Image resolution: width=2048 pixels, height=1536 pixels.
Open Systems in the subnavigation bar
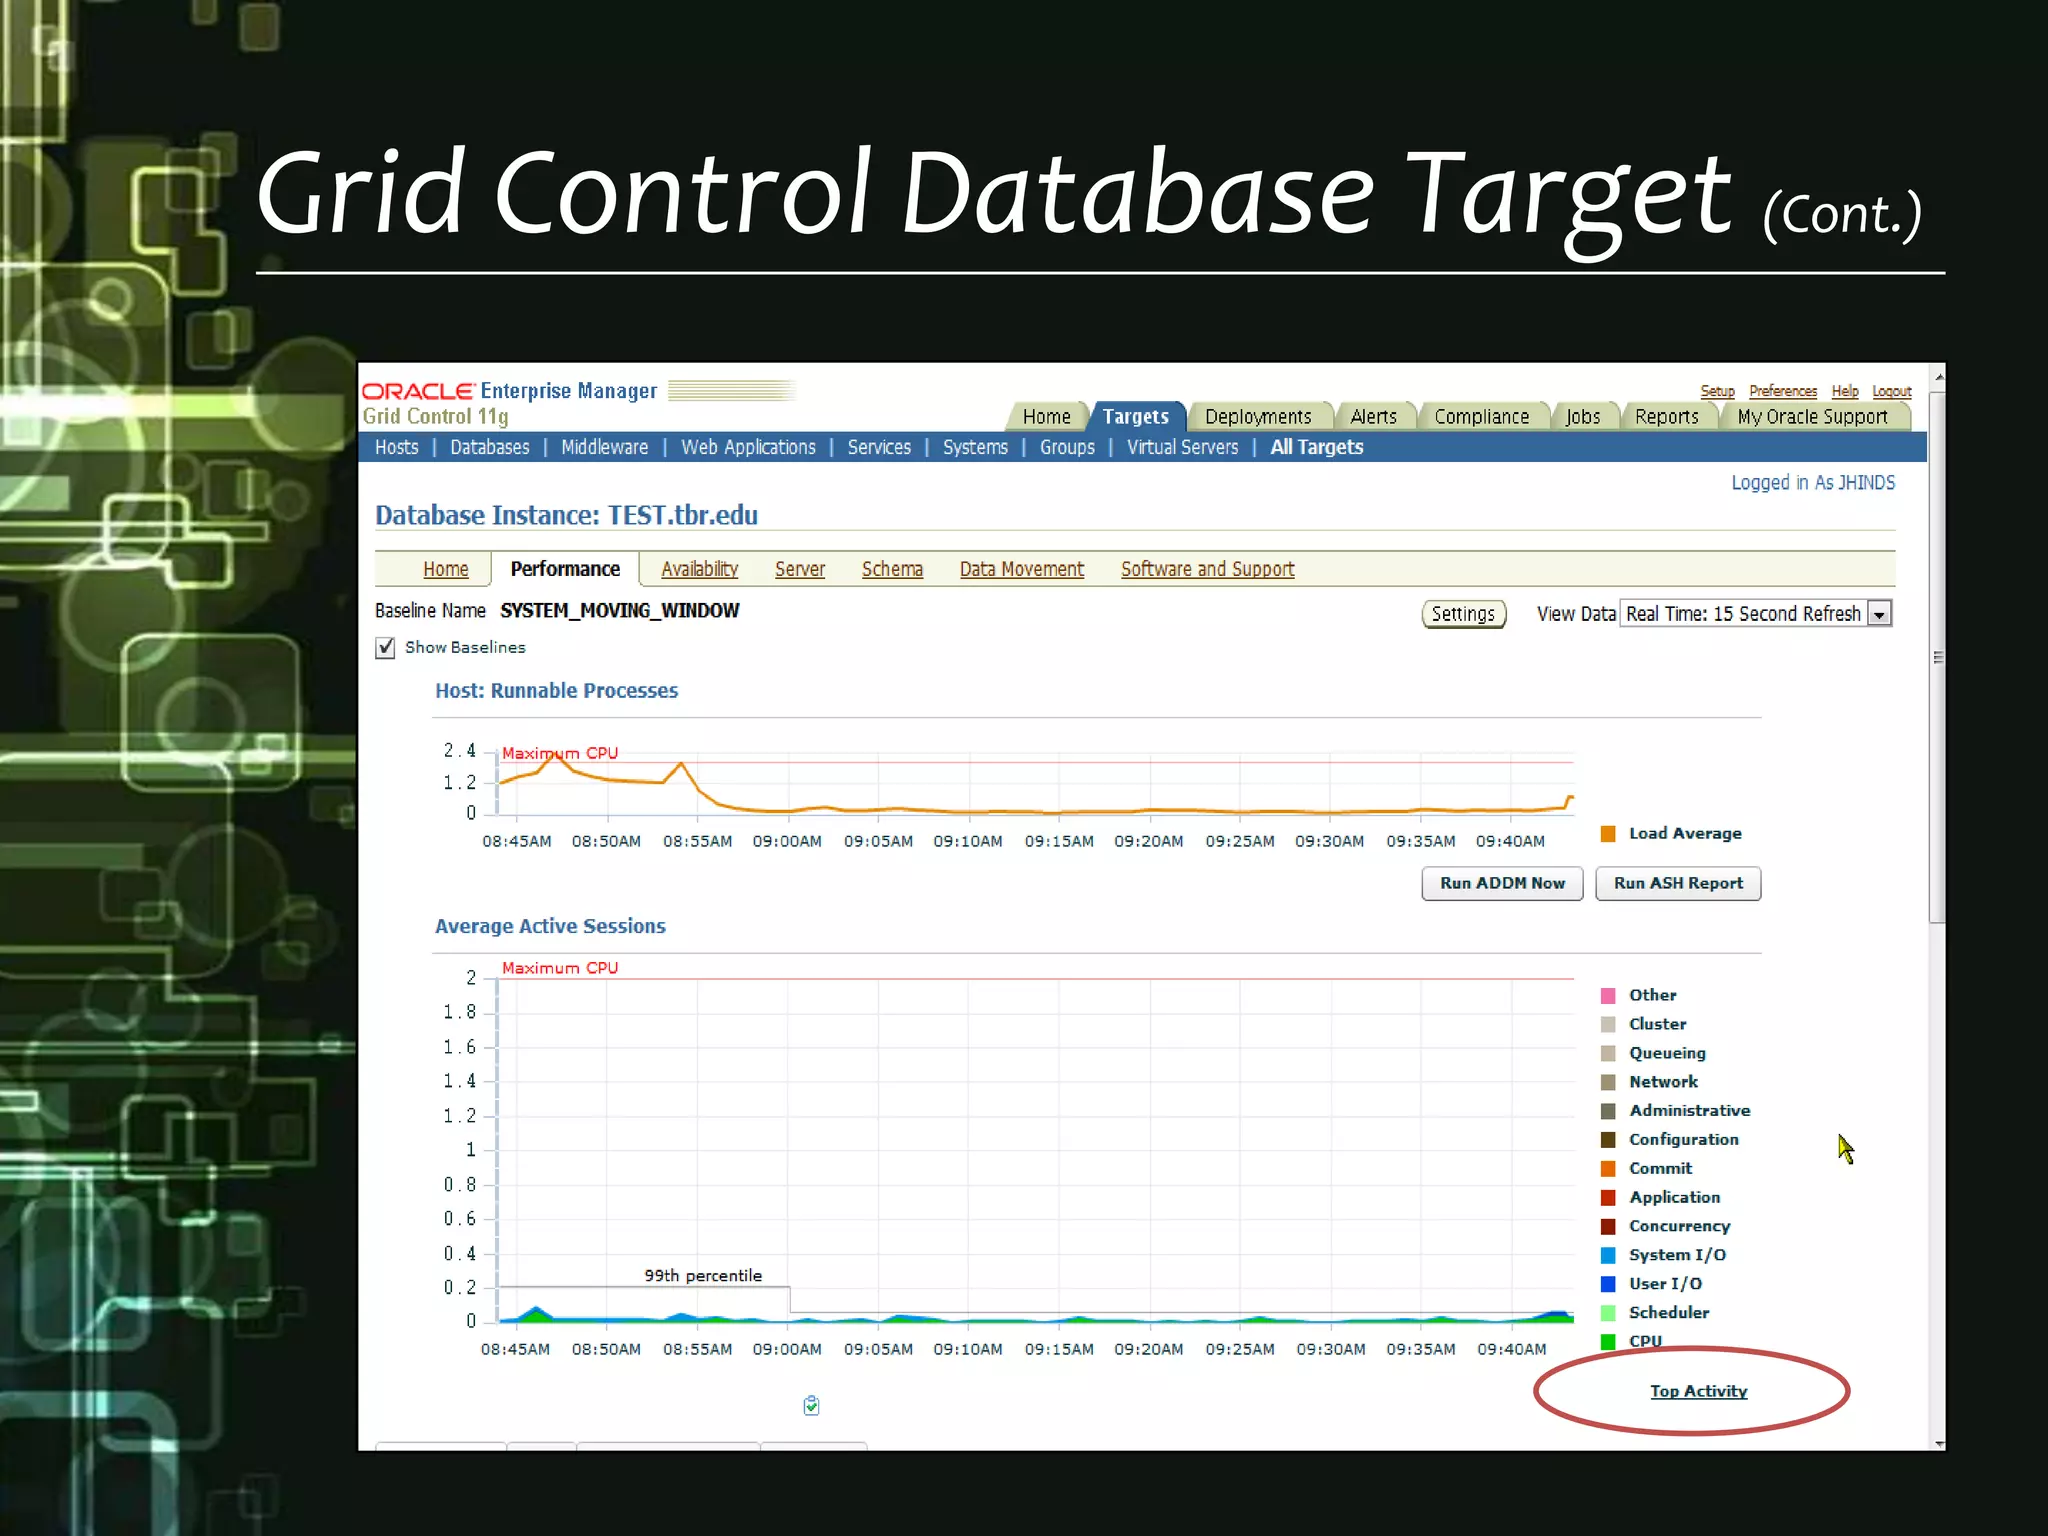pos(975,447)
